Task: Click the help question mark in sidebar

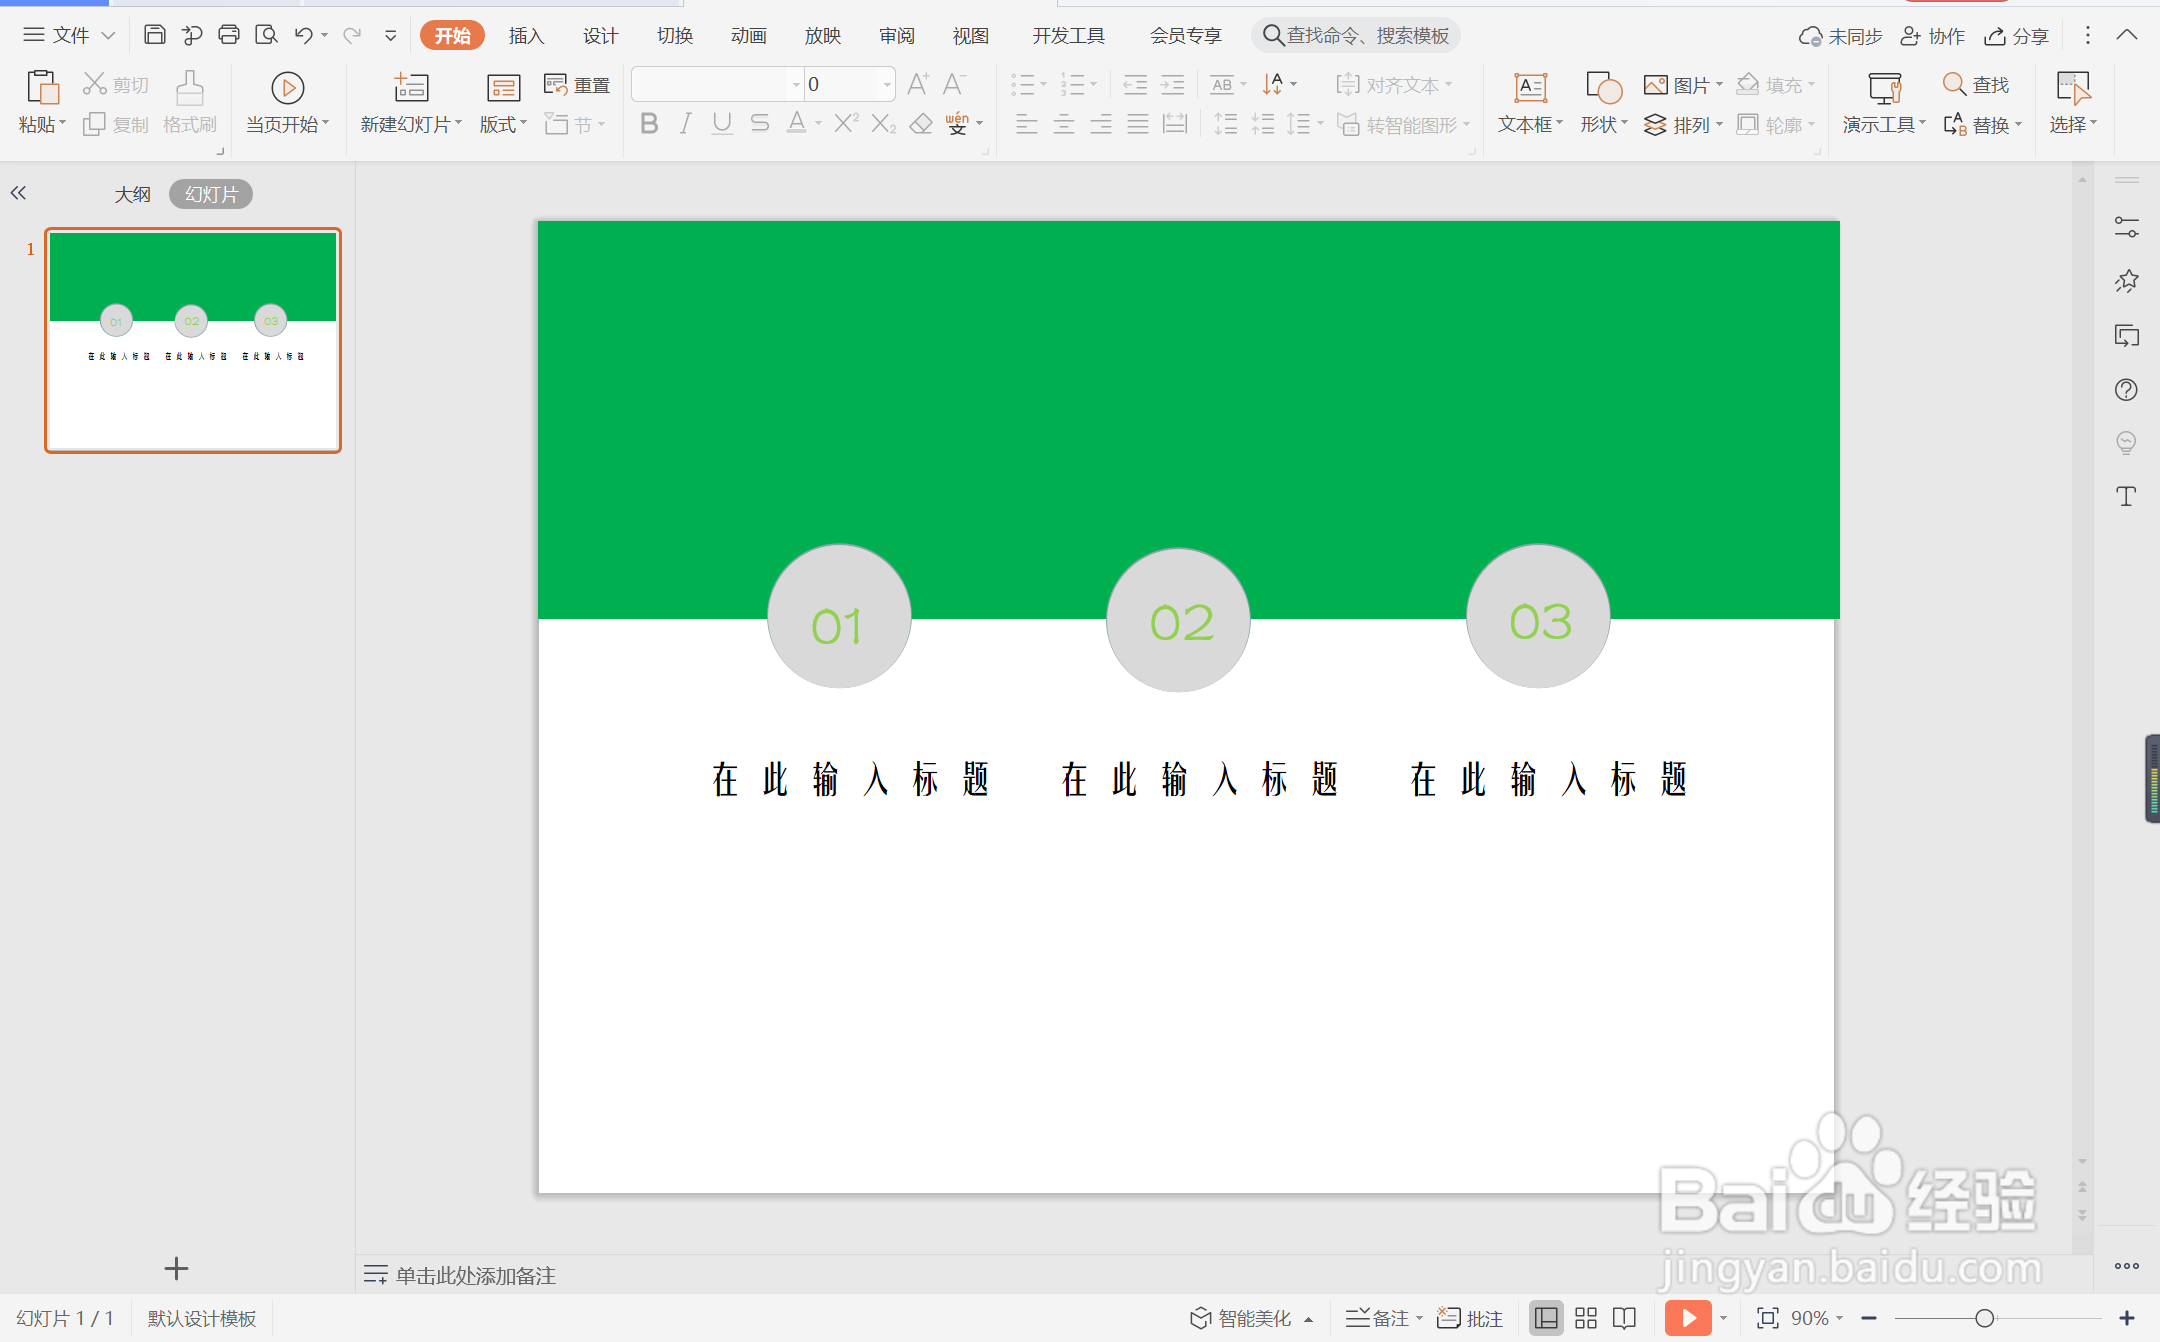Action: (x=2126, y=389)
